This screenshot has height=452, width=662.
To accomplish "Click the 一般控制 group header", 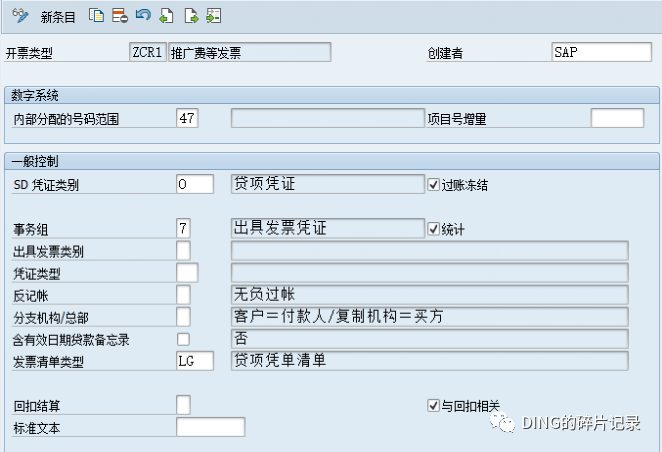I will 35,161.
